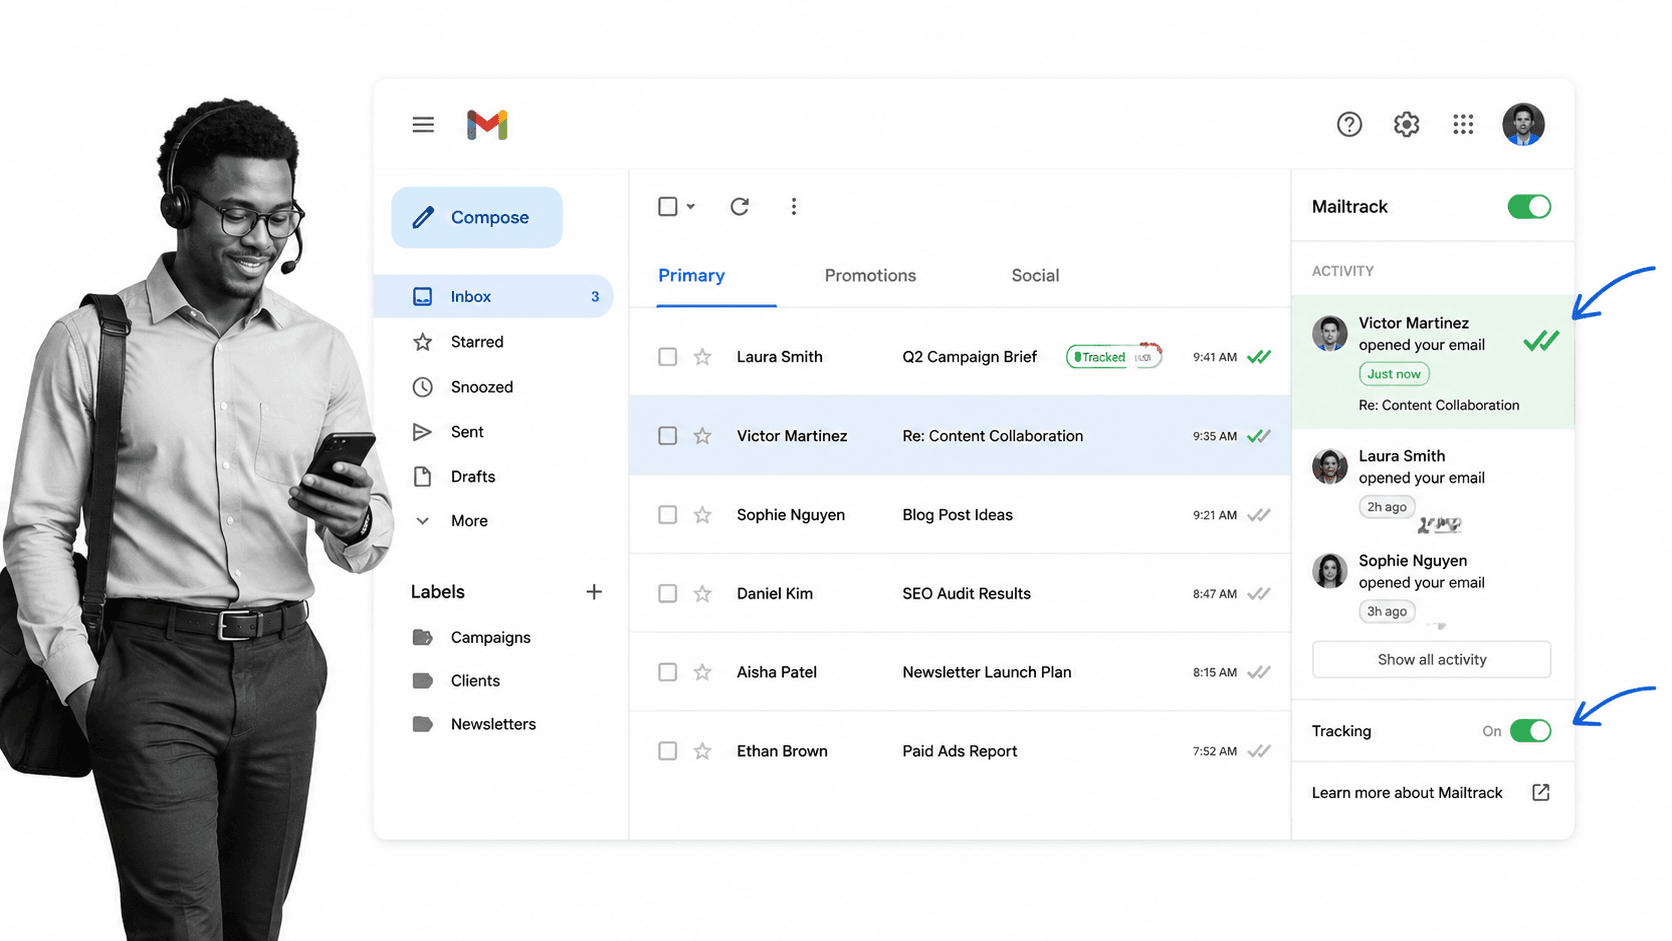1672x941 pixels.
Task: Star the Daniel Kim email
Action: (703, 594)
